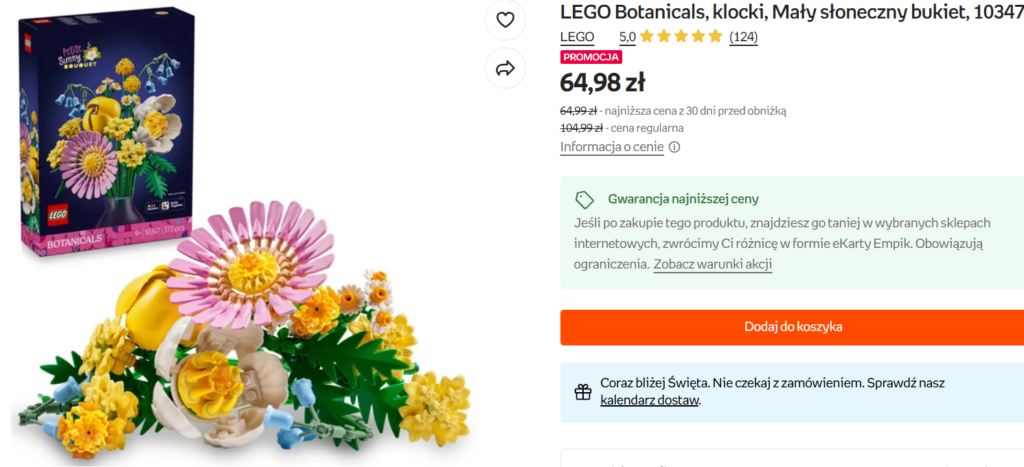Open Informacja o cenie link
Screen dimensions: 1024x467
pyautogui.click(x=611, y=147)
